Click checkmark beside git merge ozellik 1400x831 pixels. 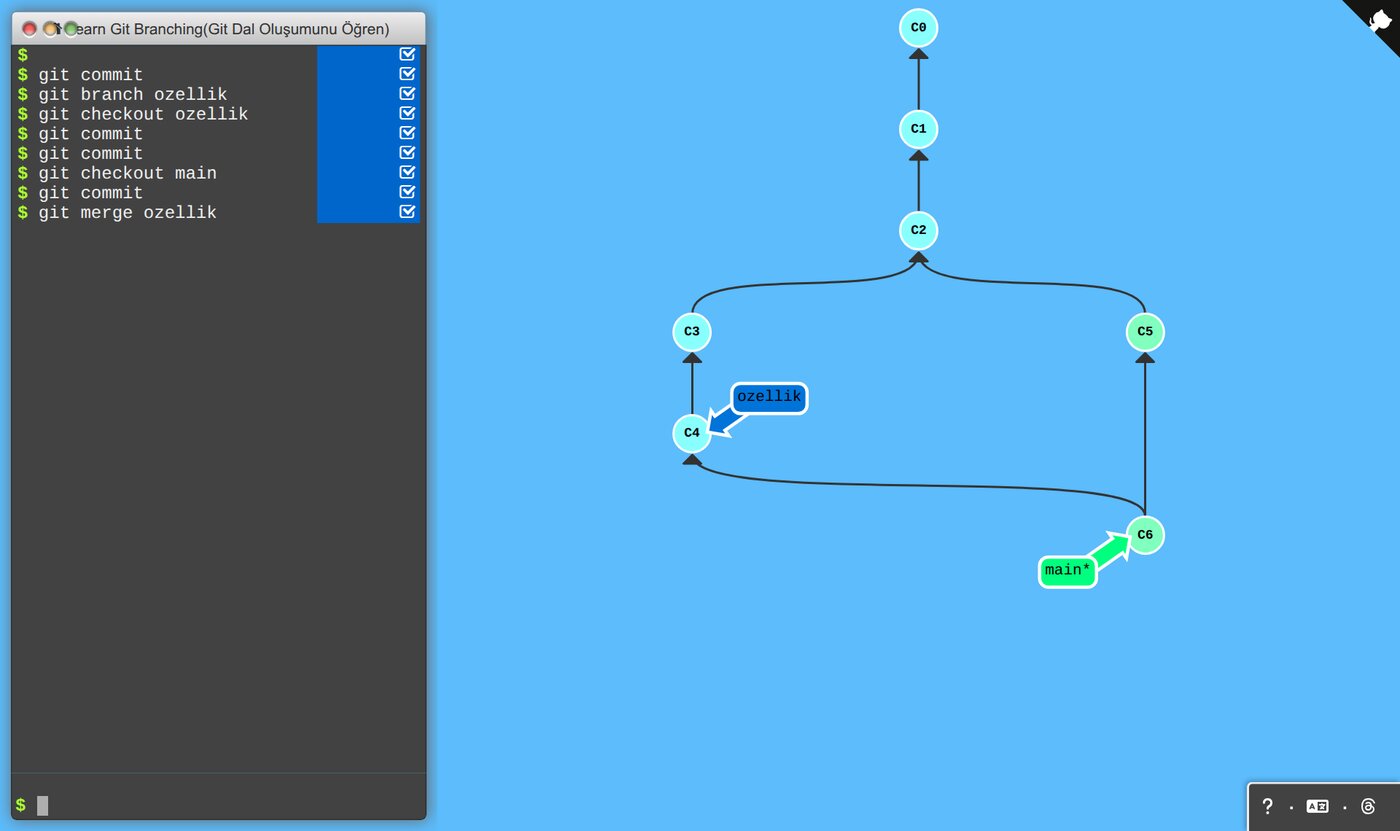407,212
